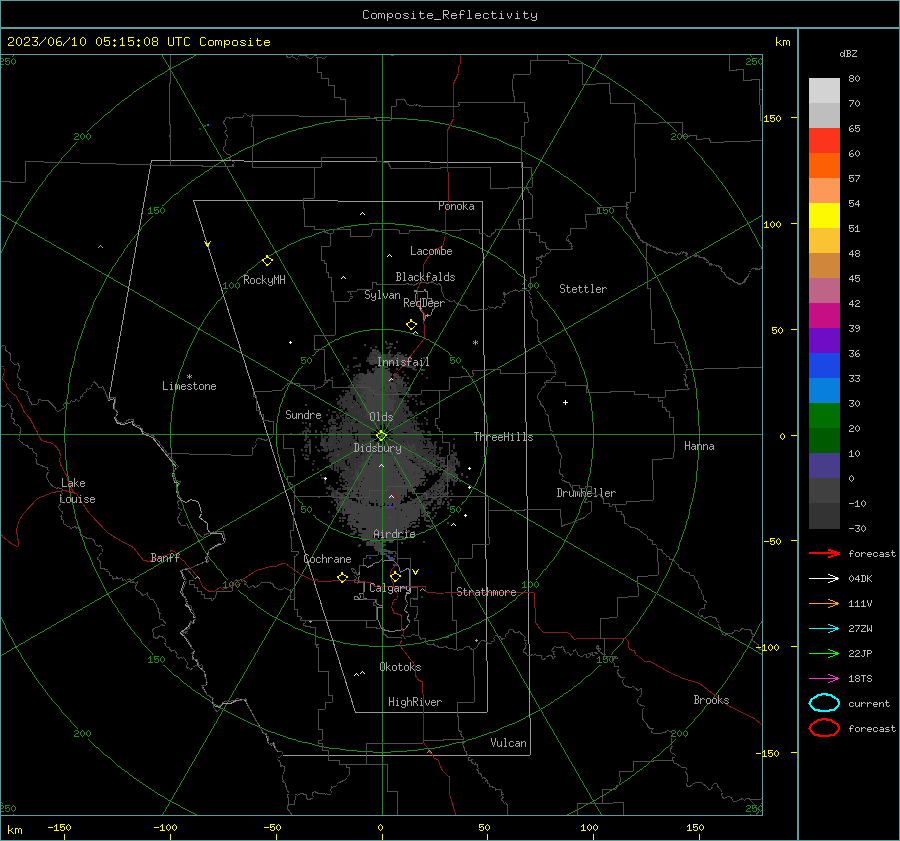Select the red forecast ellipse icon
The height and width of the screenshot is (841, 900).
pos(824,728)
